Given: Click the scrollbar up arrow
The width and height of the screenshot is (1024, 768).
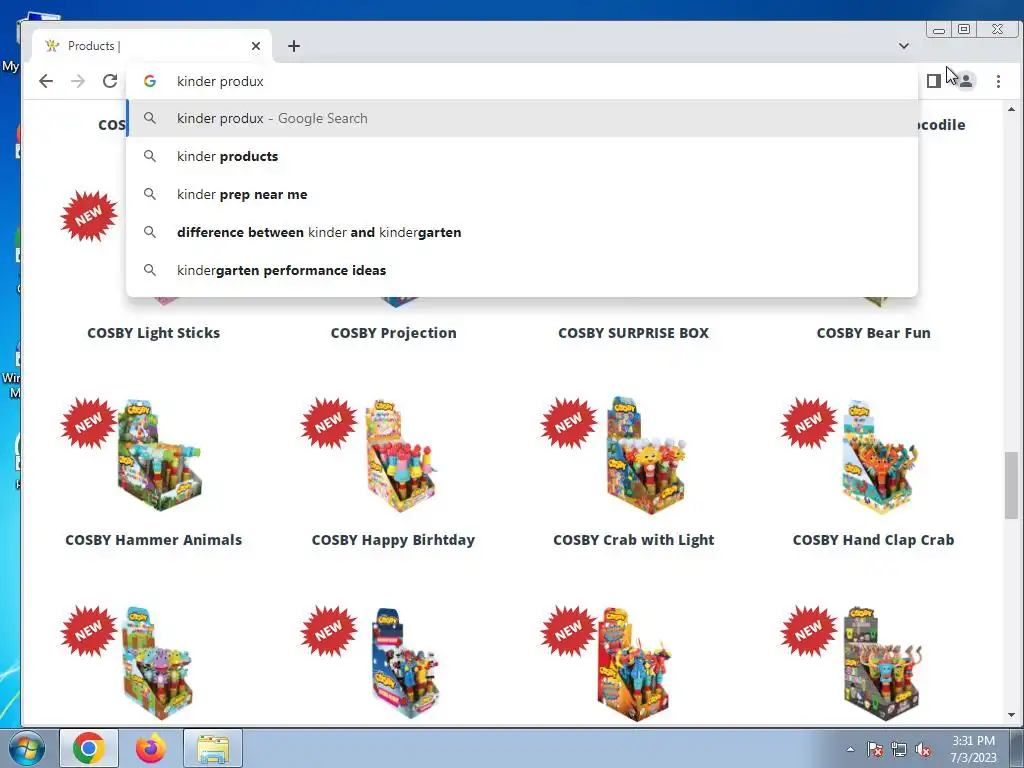Looking at the screenshot, I should click(x=1011, y=109).
